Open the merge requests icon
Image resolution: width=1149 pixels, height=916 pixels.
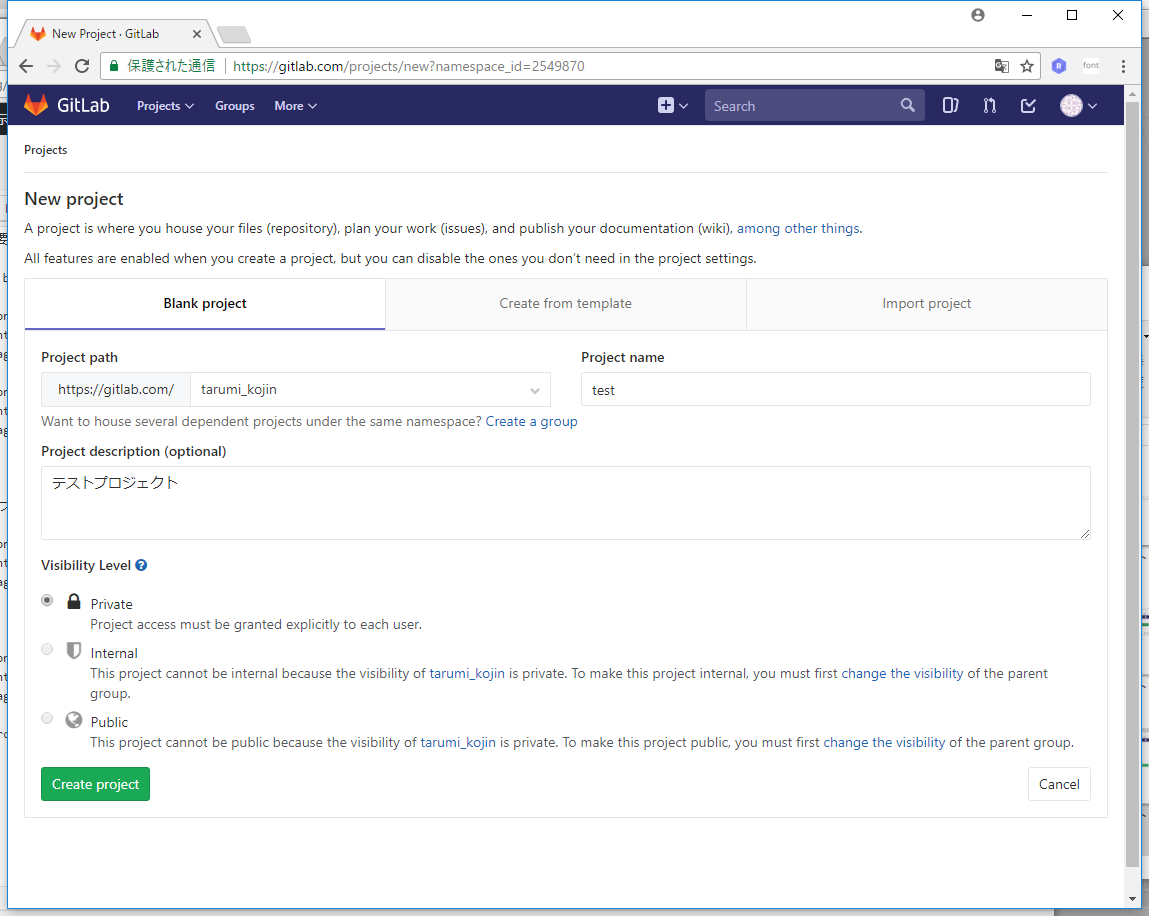[989, 105]
